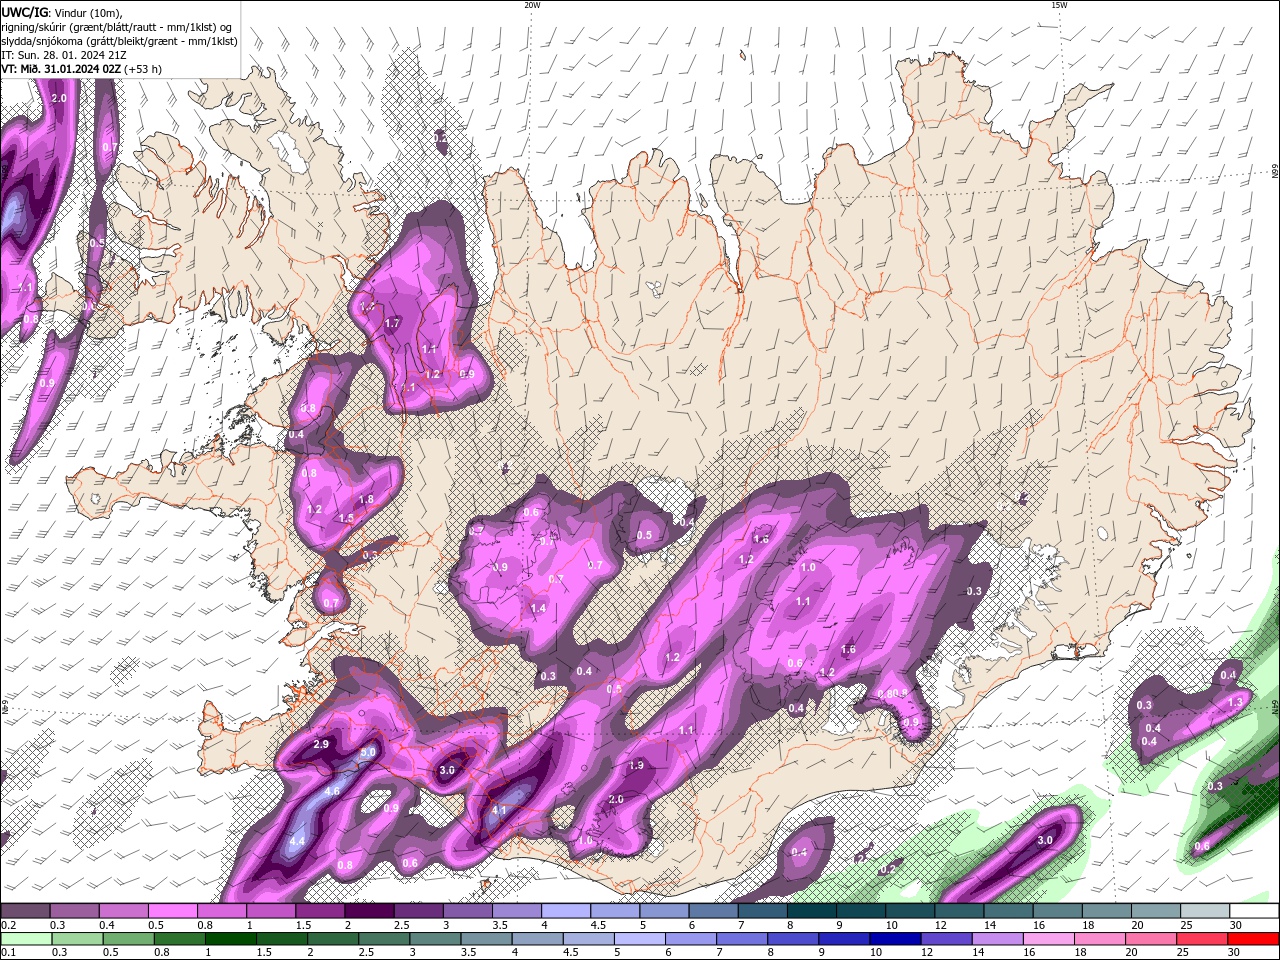Click the '20W' longitude label
This screenshot has width=1280, height=960.
[x=532, y=4]
